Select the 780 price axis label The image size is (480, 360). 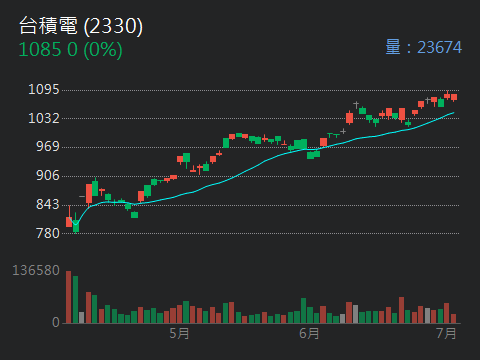[x=48, y=233]
